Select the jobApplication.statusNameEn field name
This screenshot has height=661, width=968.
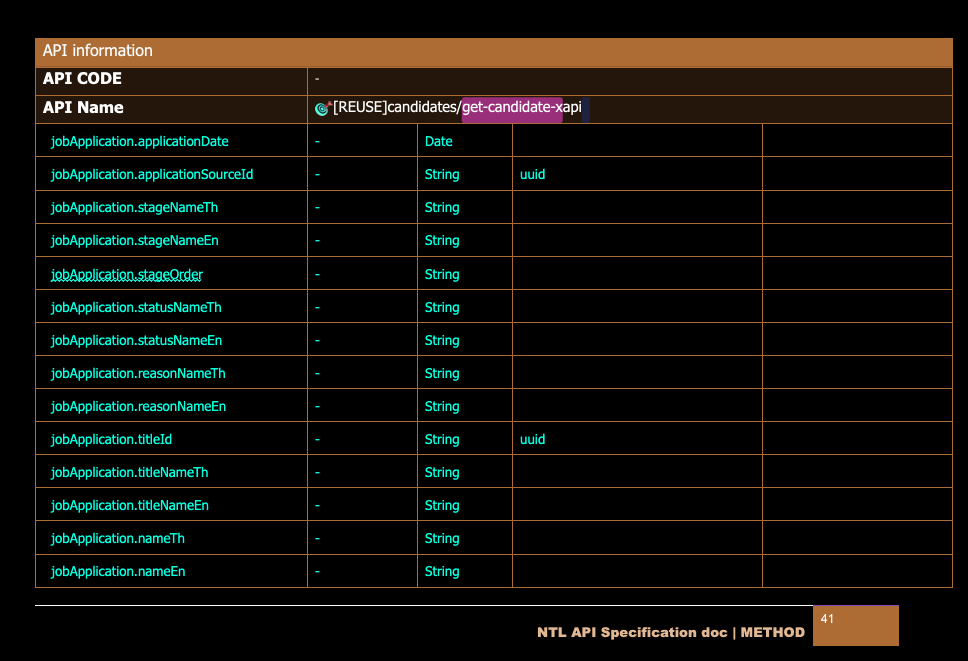136,341
